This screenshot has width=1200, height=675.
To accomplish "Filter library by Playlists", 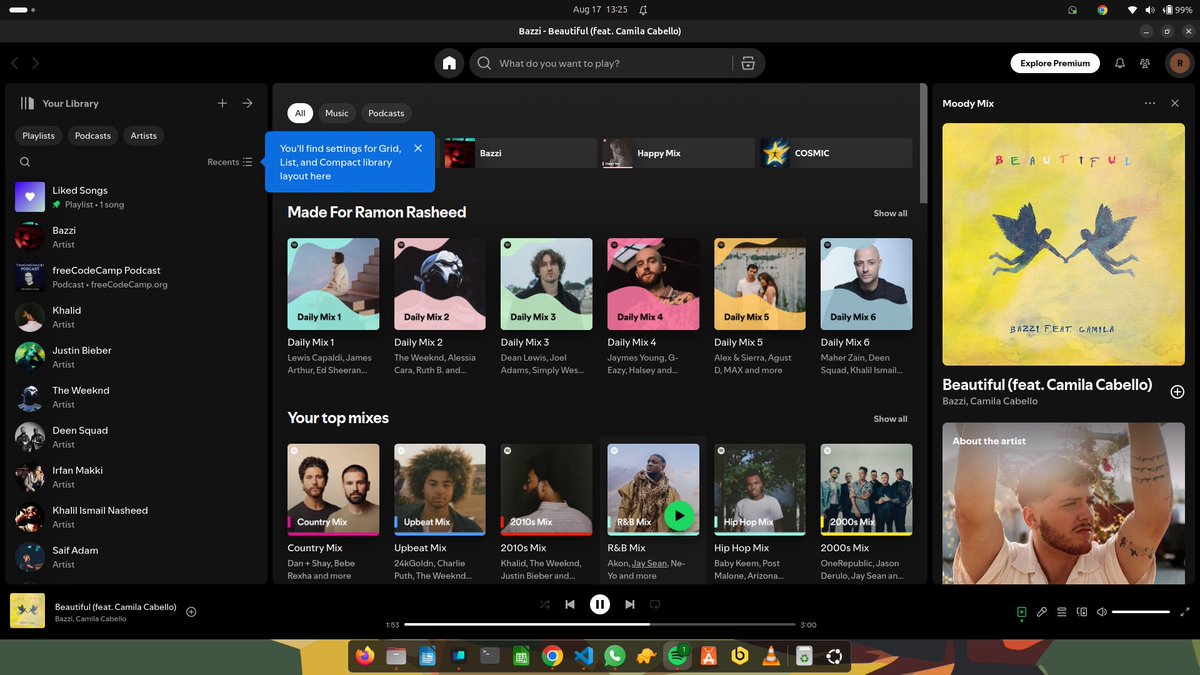I will pyautogui.click(x=39, y=135).
